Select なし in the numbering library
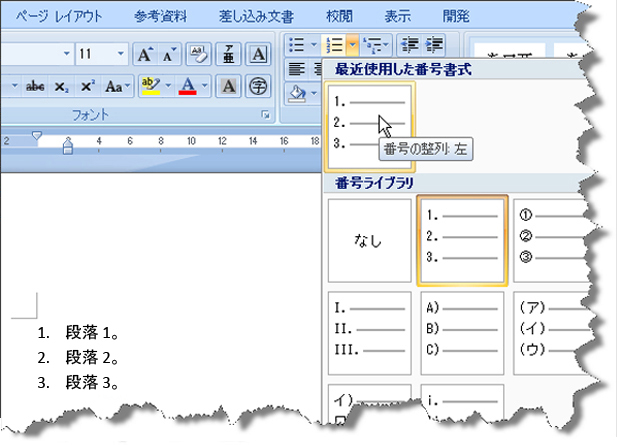The width and height of the screenshot is (617, 445). (369, 240)
